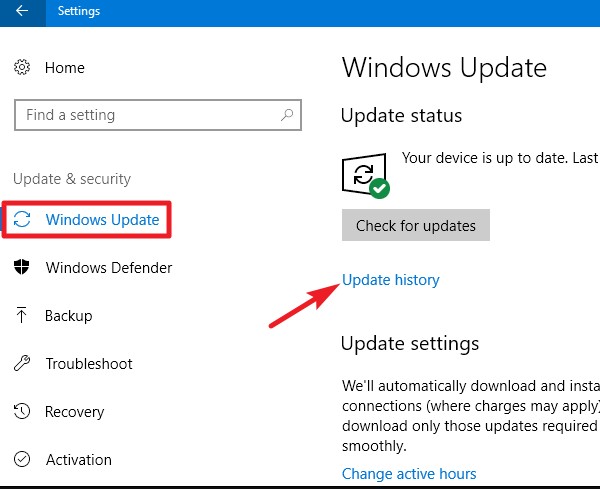Click the Settings title in the title bar

[x=79, y=11]
